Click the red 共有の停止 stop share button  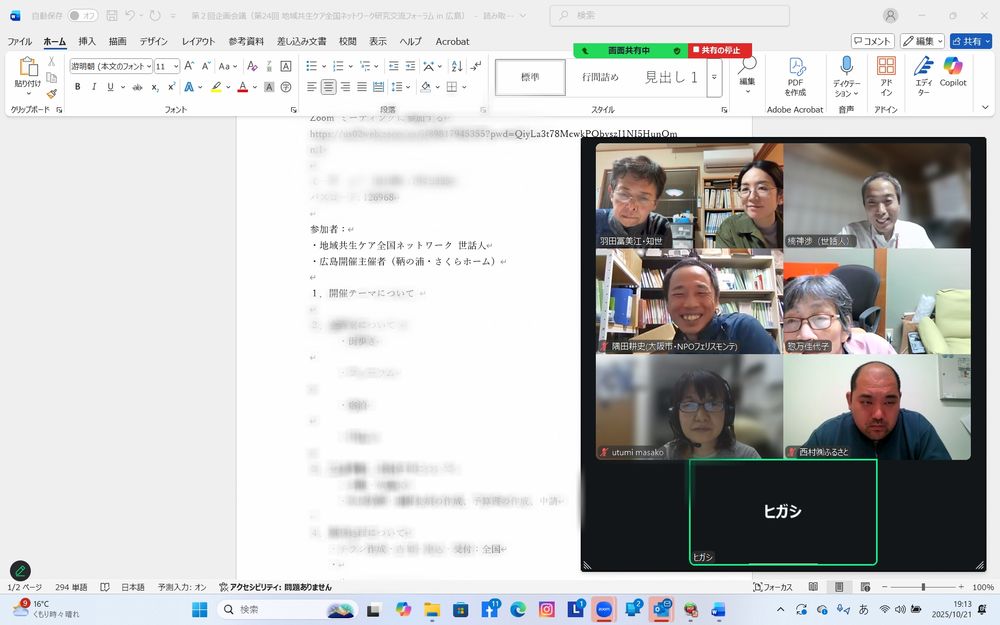[720, 50]
